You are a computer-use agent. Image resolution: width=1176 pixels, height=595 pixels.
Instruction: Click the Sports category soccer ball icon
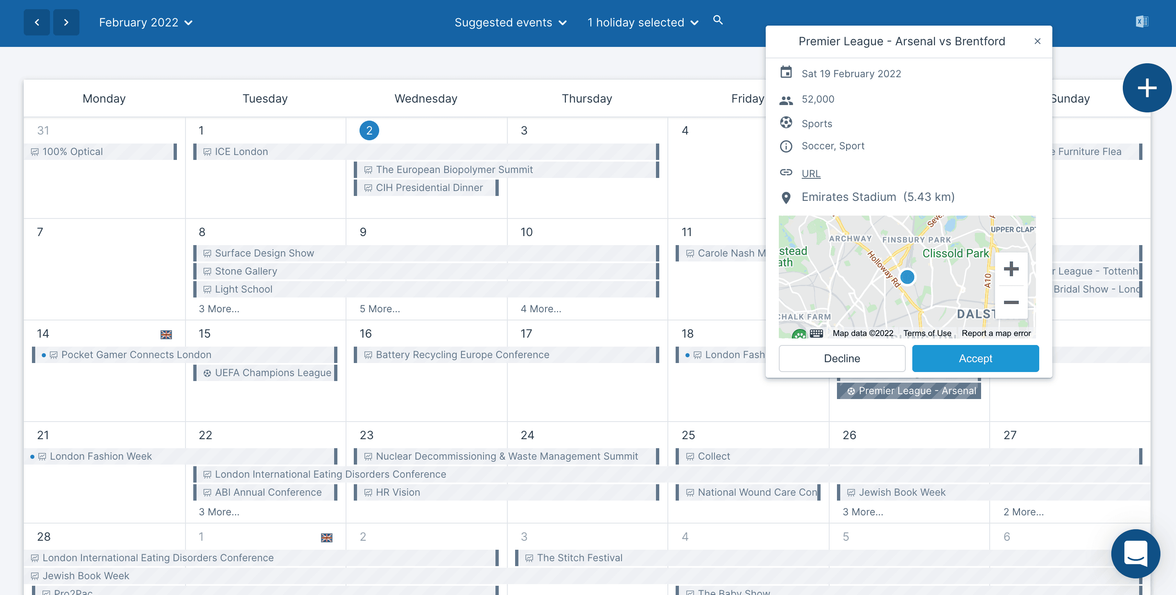coord(786,123)
